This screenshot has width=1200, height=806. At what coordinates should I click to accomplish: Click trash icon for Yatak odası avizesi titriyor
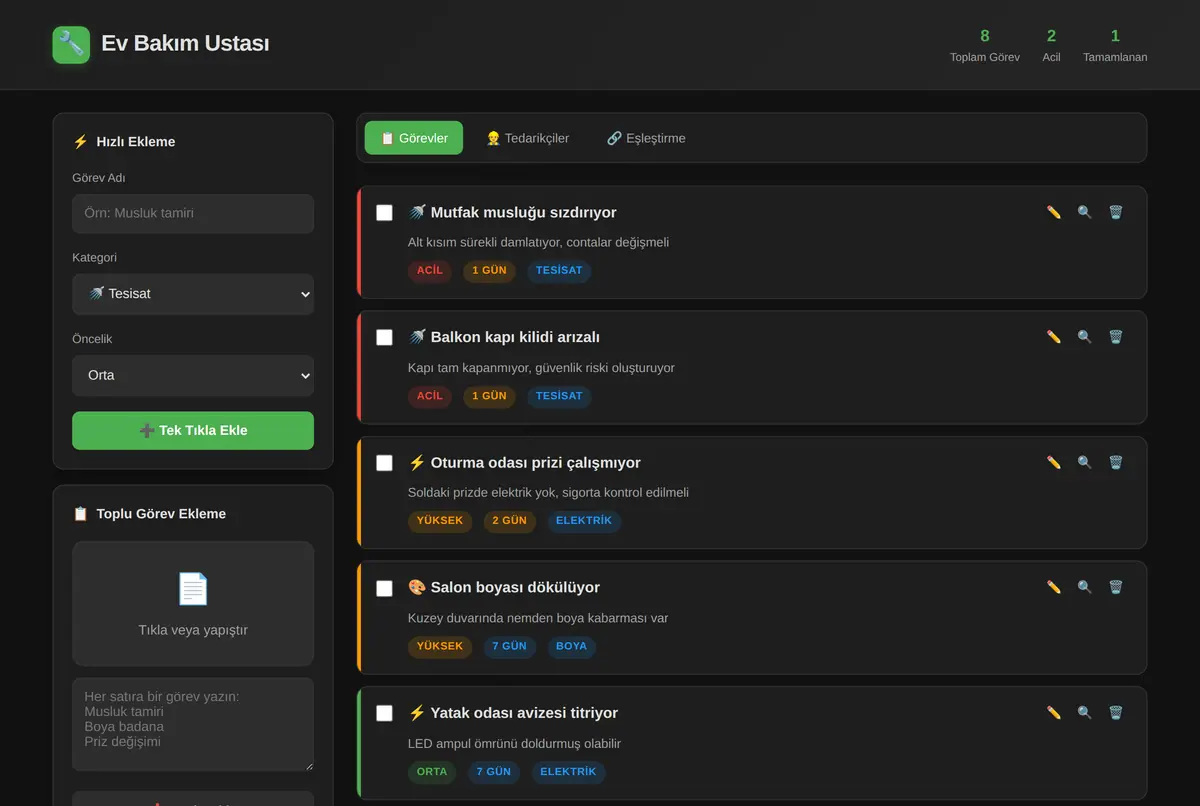pos(1116,713)
